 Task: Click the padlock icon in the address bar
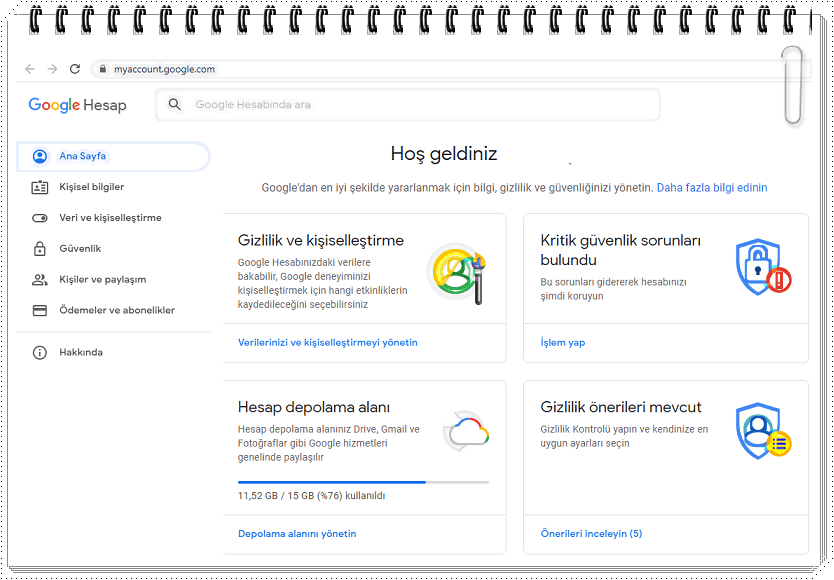103,69
